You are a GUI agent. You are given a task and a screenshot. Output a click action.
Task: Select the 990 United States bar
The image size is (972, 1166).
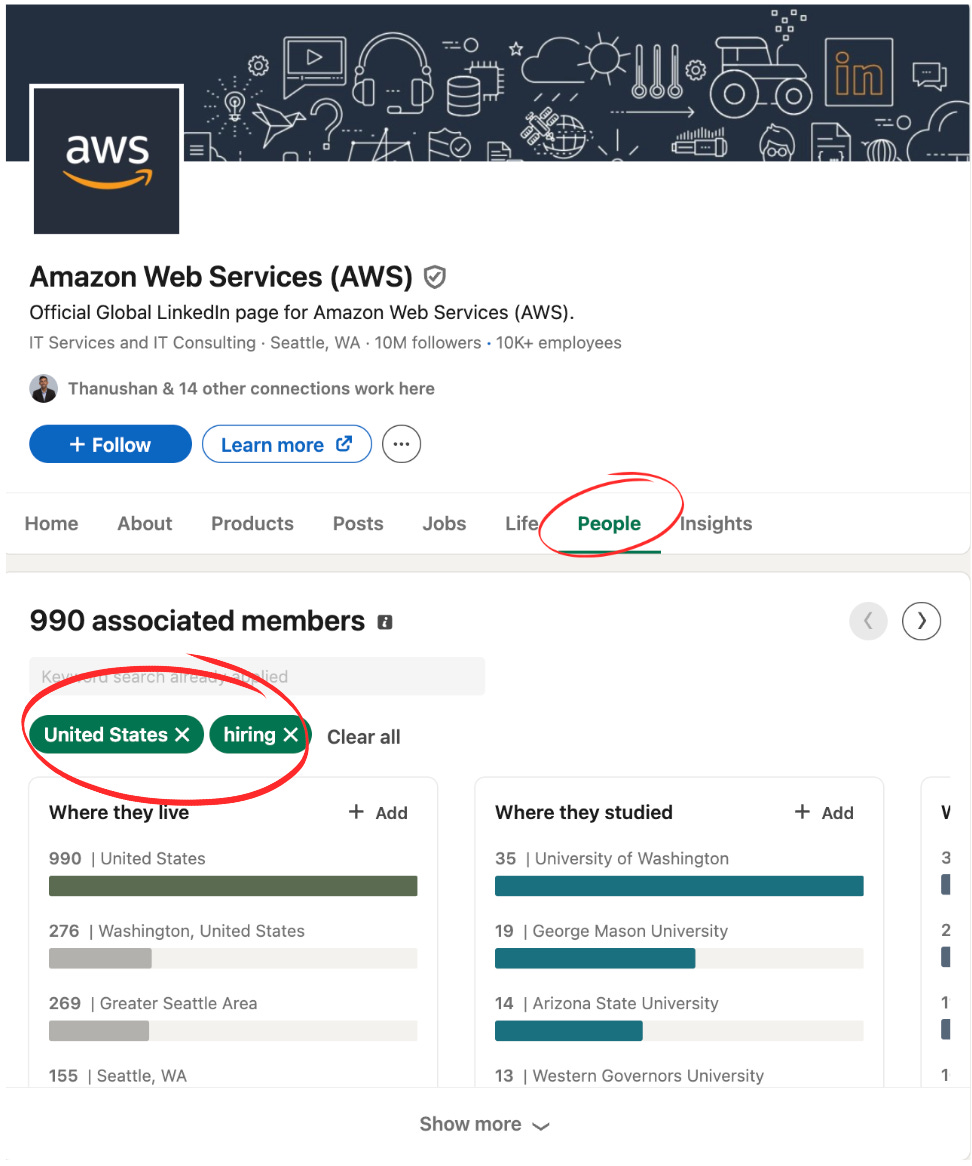[233, 886]
